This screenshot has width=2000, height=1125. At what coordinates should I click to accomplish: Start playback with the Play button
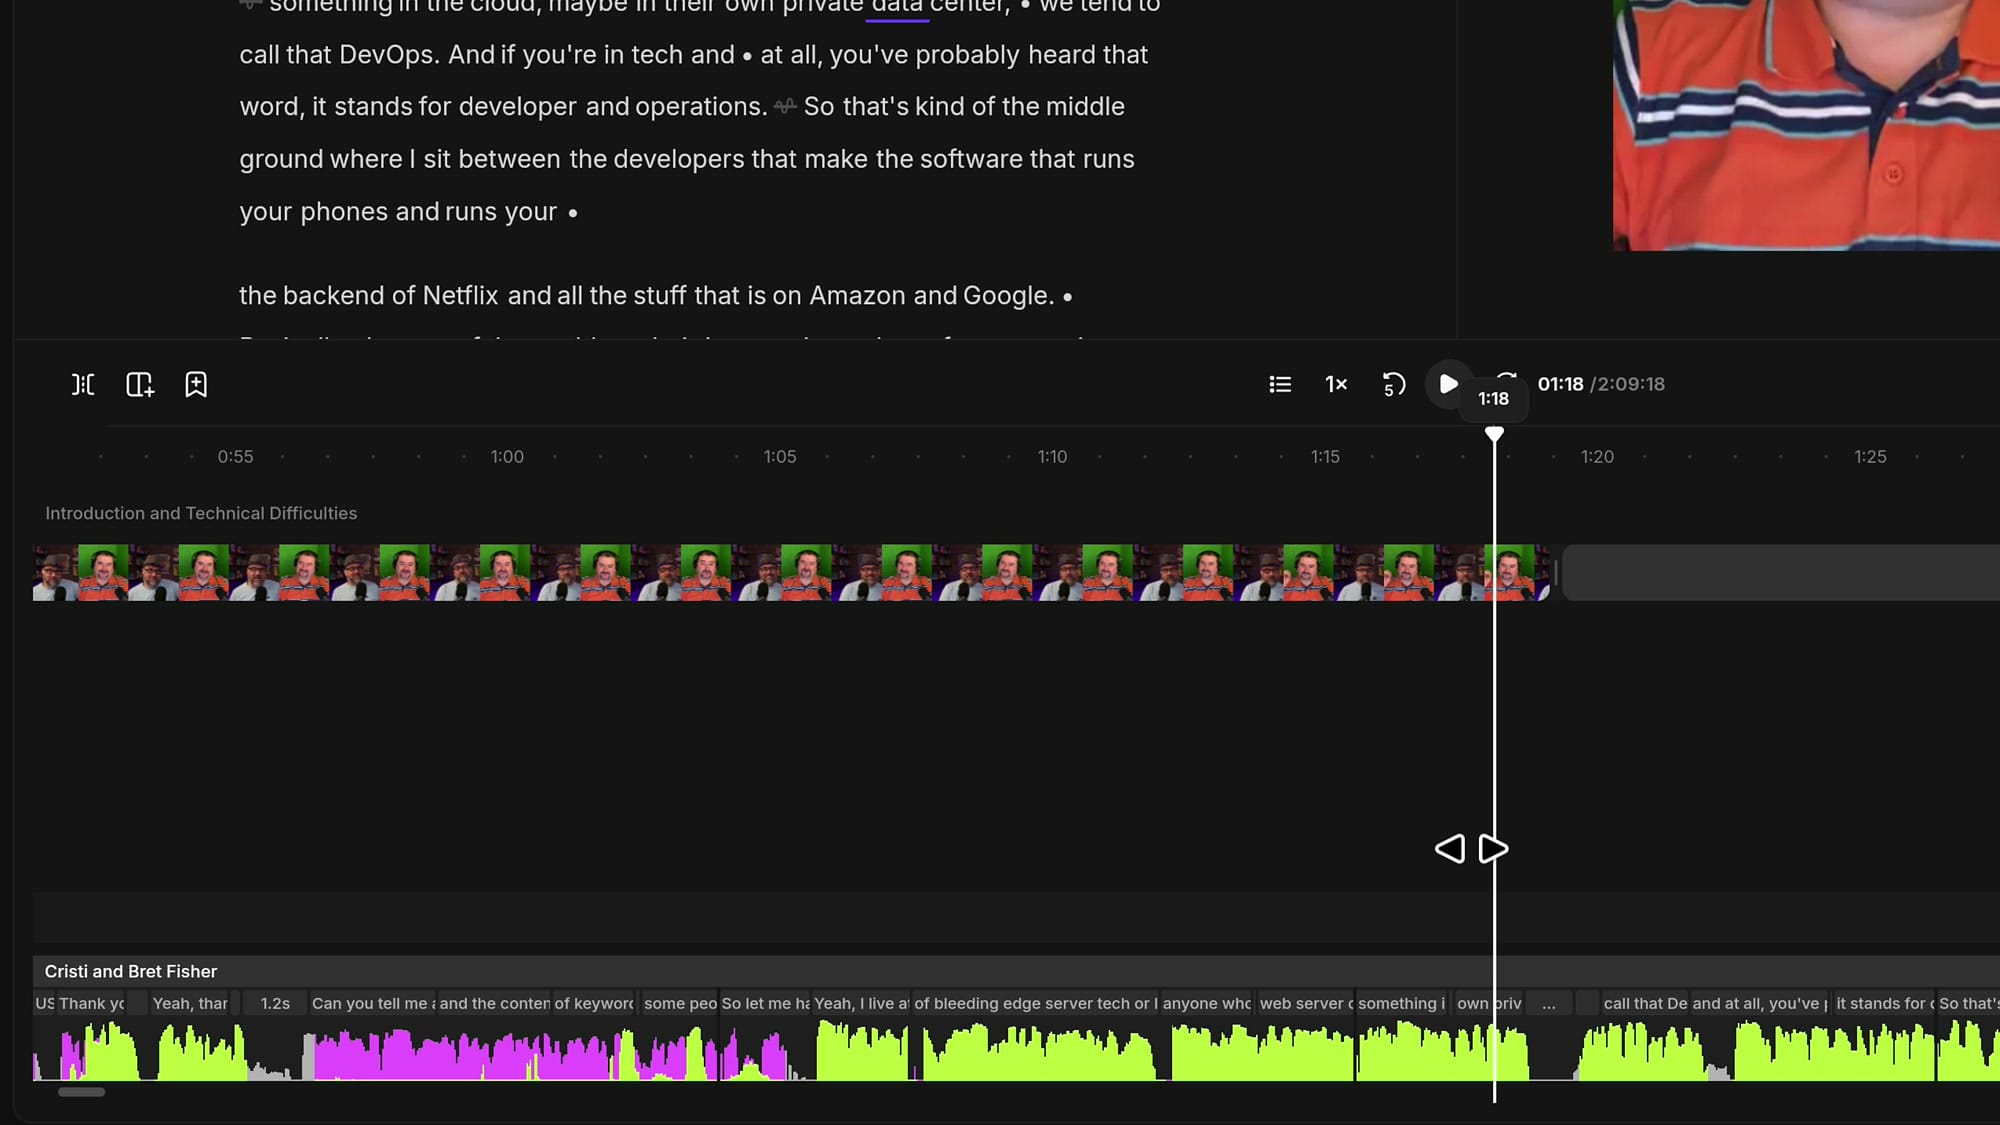[x=1447, y=384]
